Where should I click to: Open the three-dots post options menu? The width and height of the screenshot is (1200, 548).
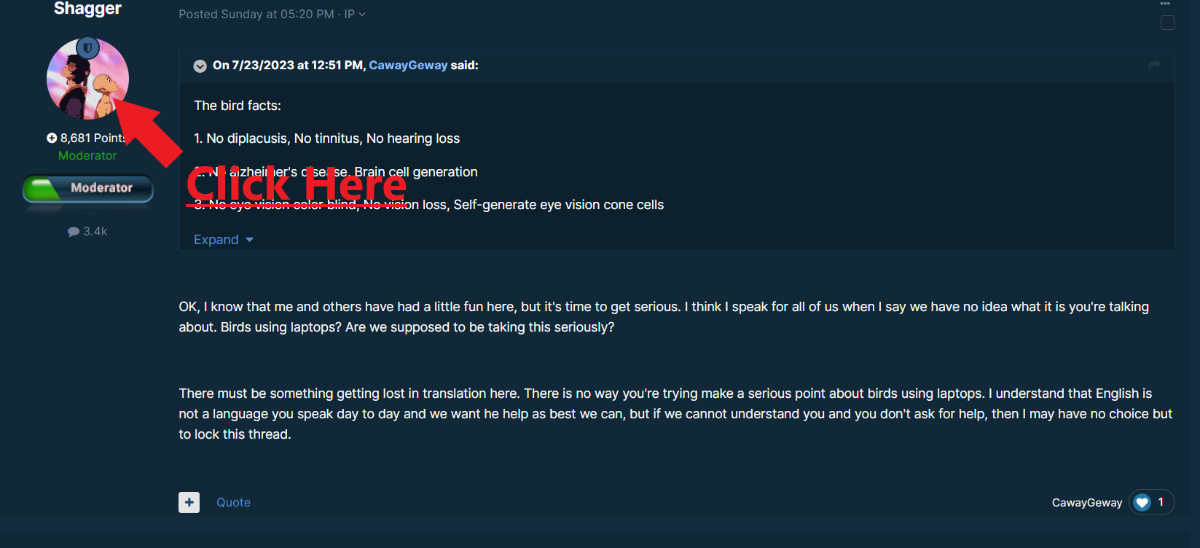point(1165,4)
